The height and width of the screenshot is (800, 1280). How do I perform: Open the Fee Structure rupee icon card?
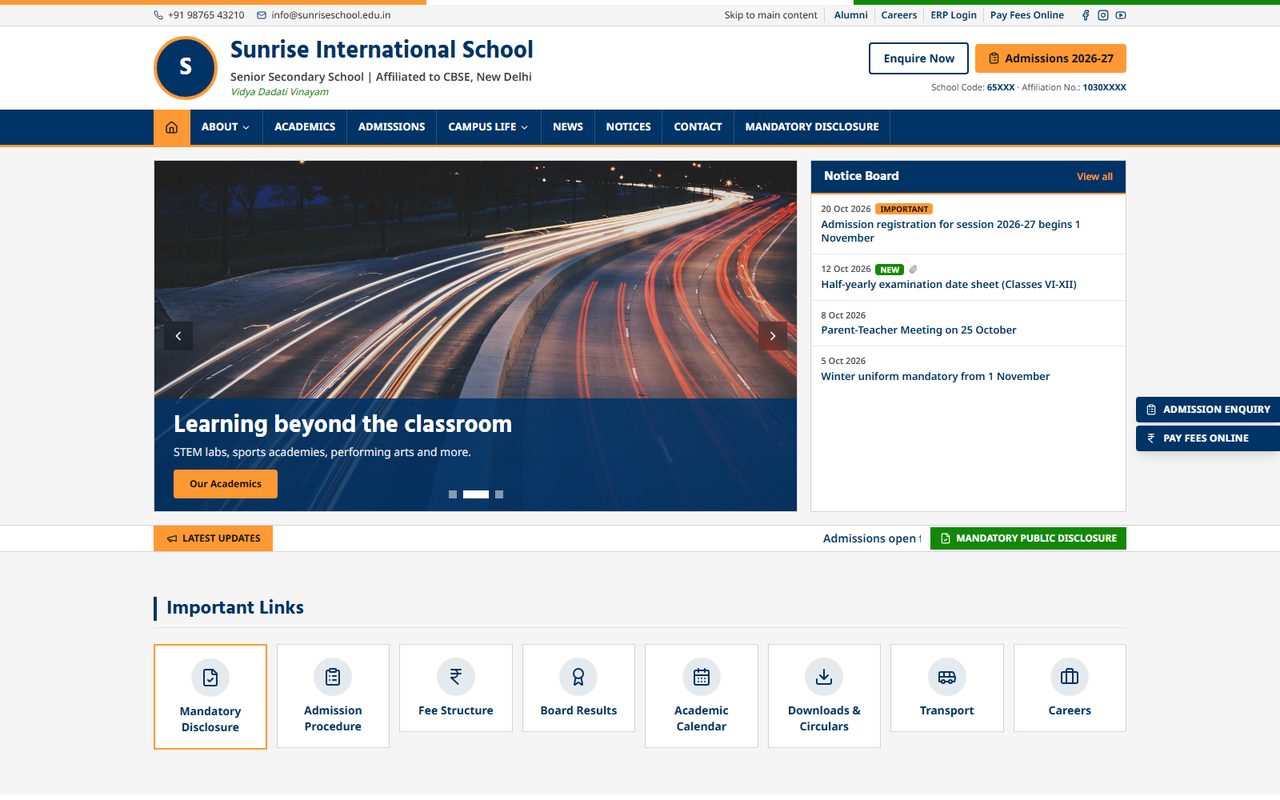point(456,688)
